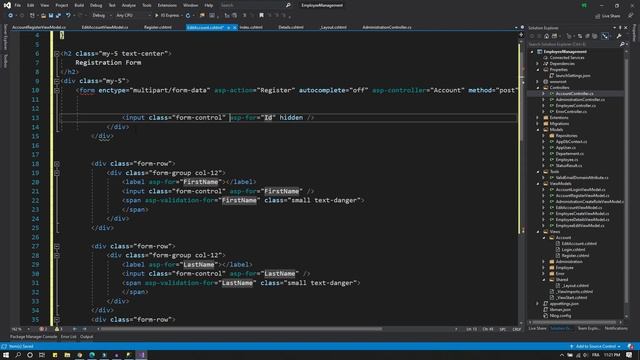
Task: Start debugging with the IIS Express play button
Action: [x=168, y=16]
